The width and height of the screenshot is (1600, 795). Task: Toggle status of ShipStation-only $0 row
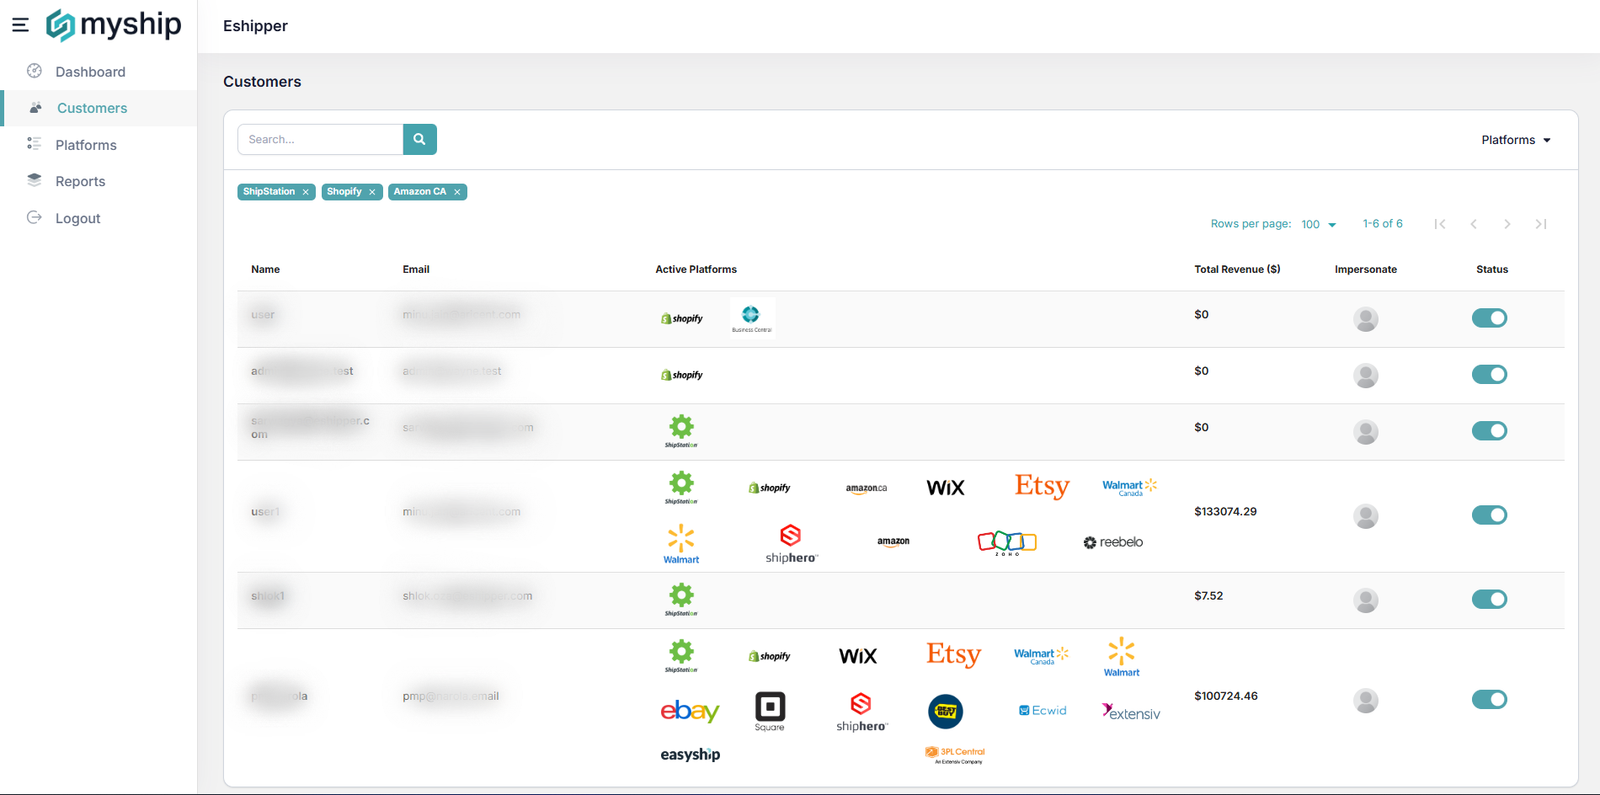[x=1489, y=431]
